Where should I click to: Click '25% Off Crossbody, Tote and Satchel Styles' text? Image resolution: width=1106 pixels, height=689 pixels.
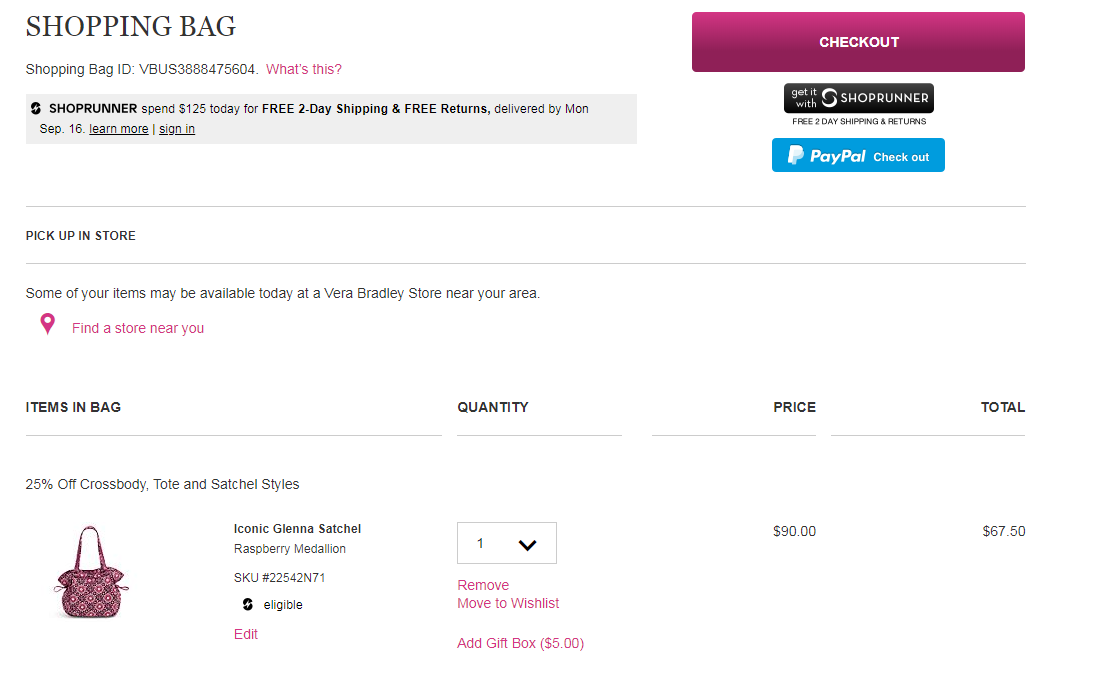(x=162, y=484)
